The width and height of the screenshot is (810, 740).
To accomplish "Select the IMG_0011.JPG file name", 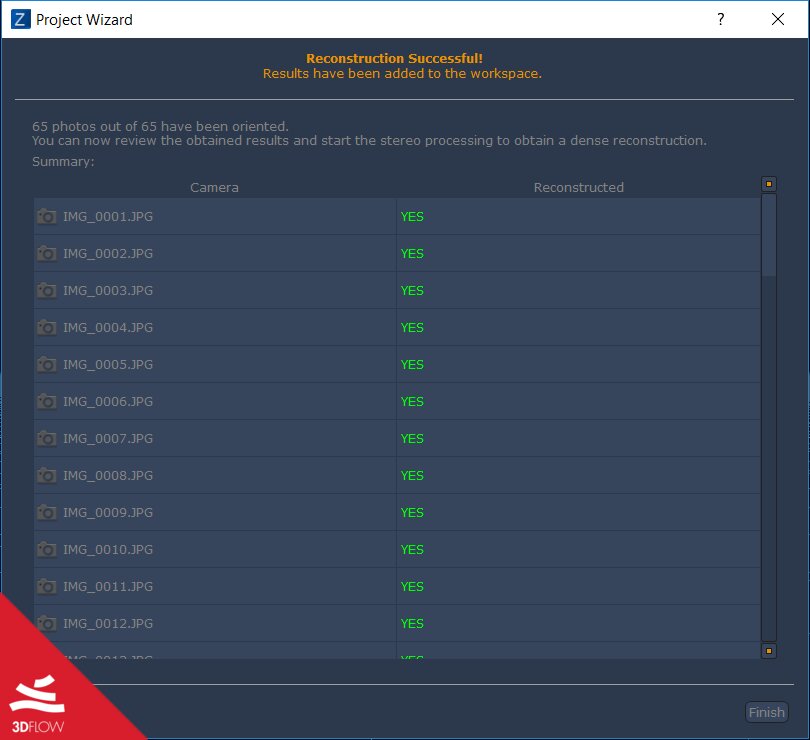I will coord(108,587).
